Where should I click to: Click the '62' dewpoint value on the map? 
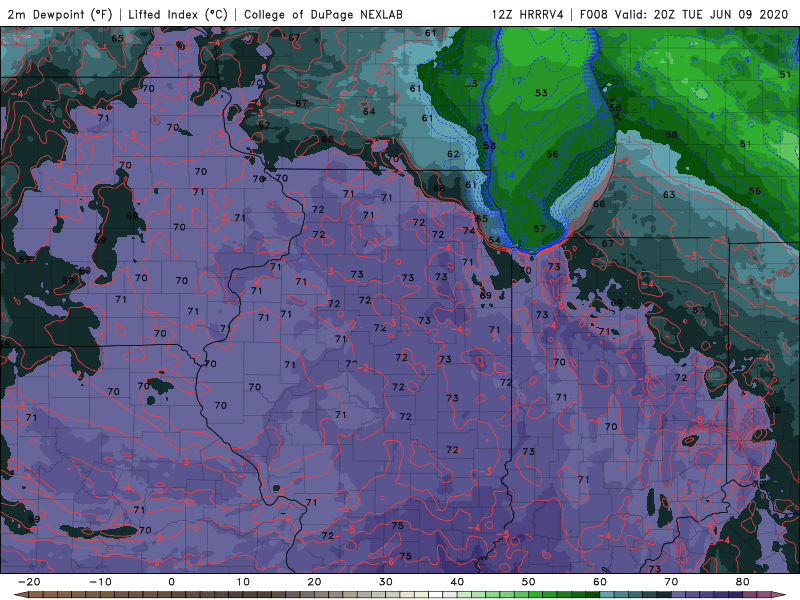pos(453,154)
